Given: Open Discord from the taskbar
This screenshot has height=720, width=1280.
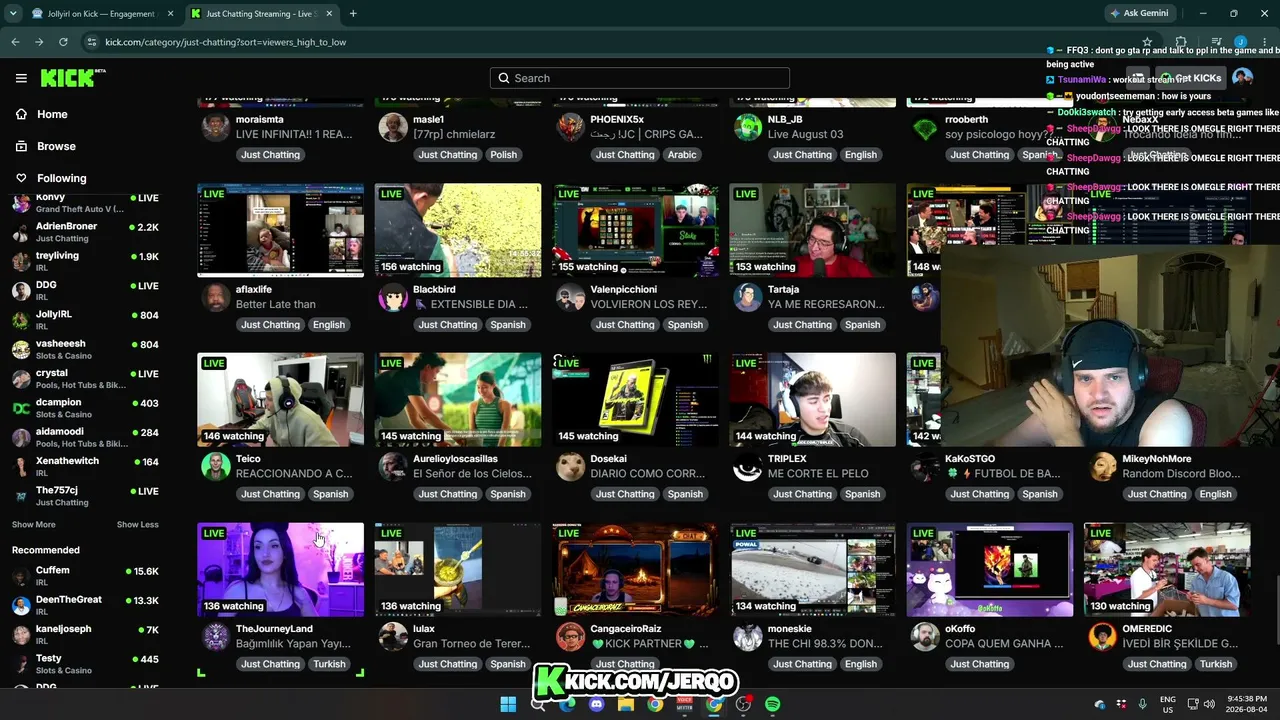Looking at the screenshot, I should point(597,704).
